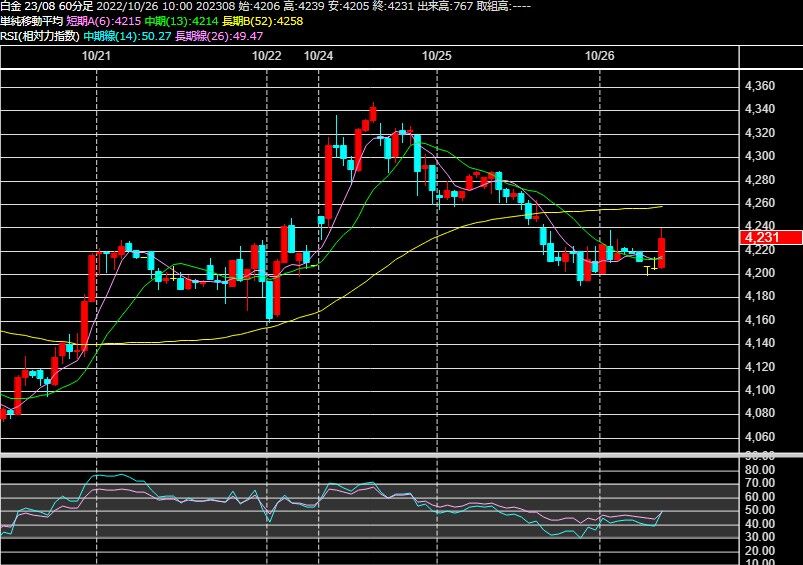This screenshot has width=803, height=565.
Task: Click the 4,360 price axis label
Action: coord(760,86)
